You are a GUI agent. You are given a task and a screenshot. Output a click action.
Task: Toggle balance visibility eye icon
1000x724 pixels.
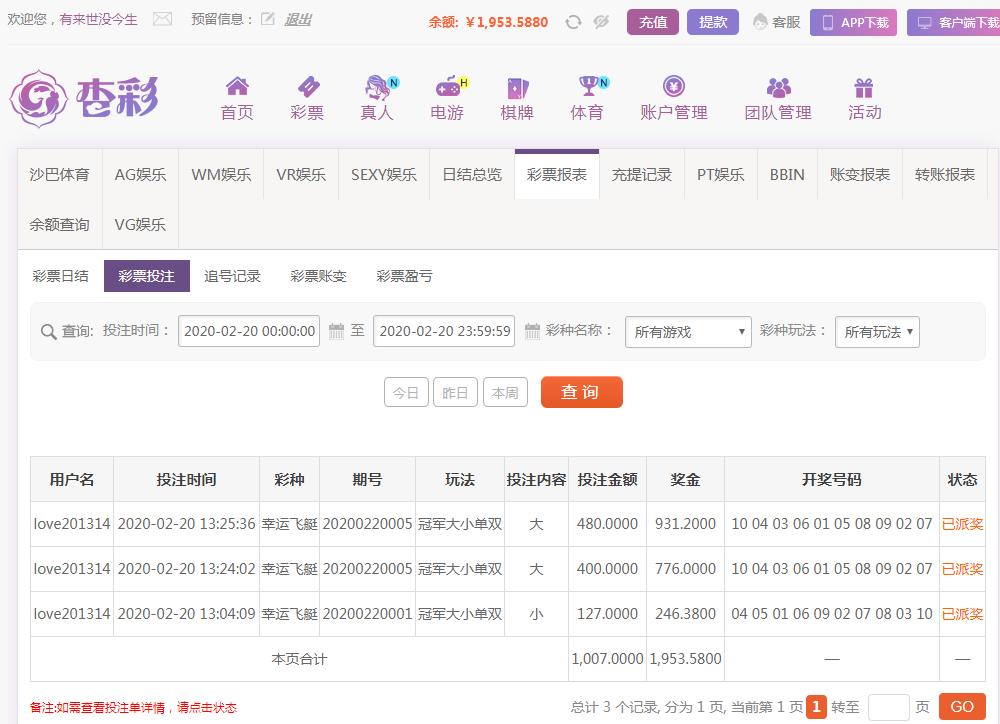(601, 22)
